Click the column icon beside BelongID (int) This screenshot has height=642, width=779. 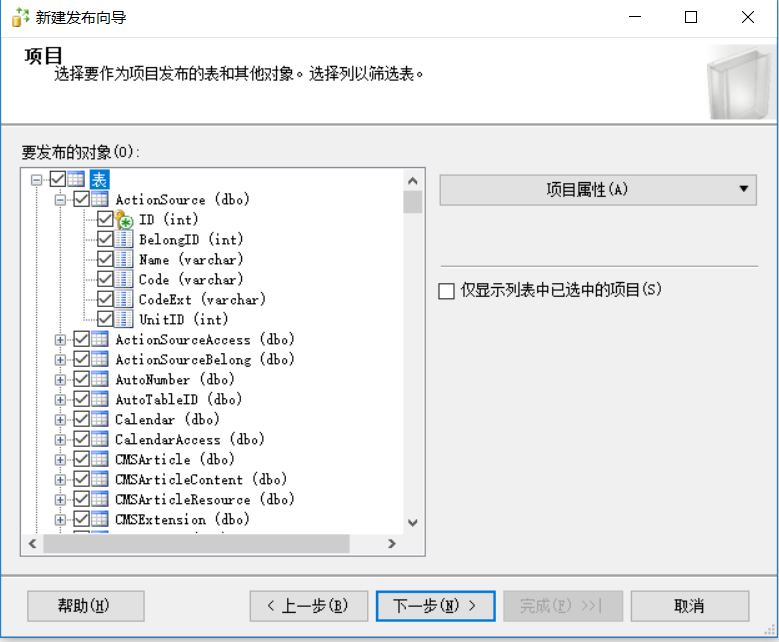pos(124,240)
